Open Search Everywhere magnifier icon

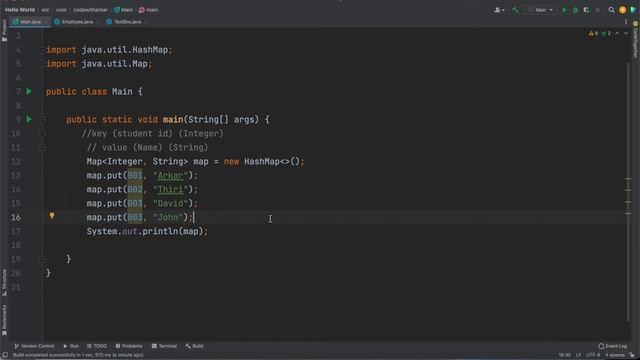tap(611, 10)
